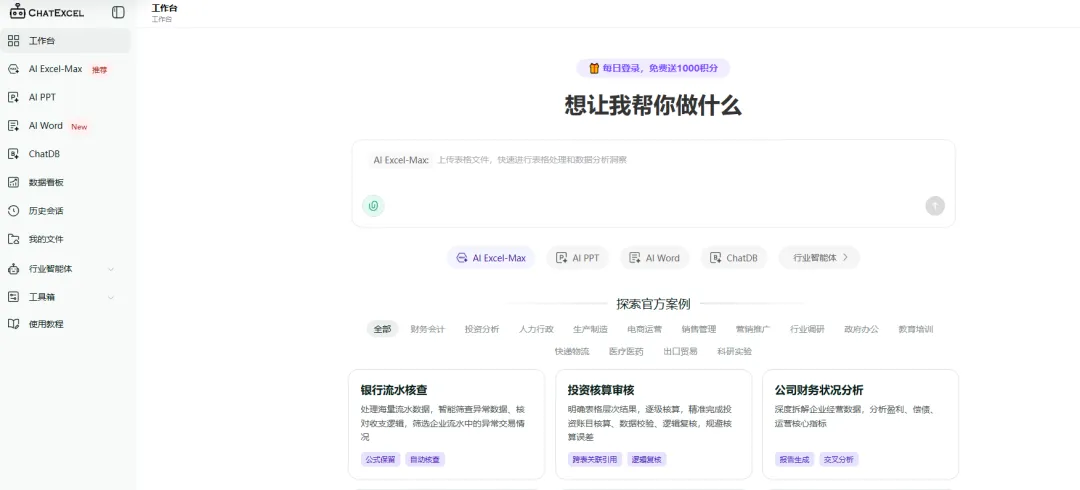The width and height of the screenshot is (1080, 490).
Task: Select the 销售管理 case category tab
Action: pyautogui.click(x=699, y=329)
